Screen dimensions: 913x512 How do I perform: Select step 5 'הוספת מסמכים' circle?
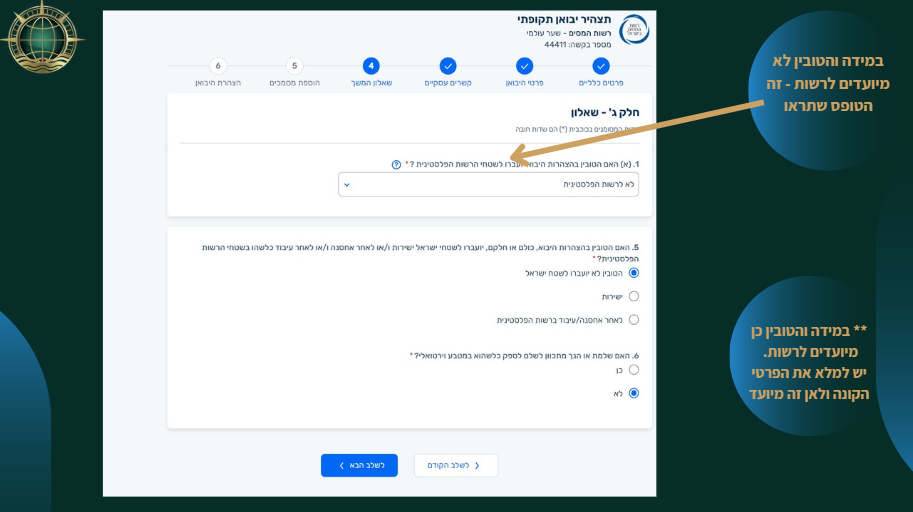point(295,66)
